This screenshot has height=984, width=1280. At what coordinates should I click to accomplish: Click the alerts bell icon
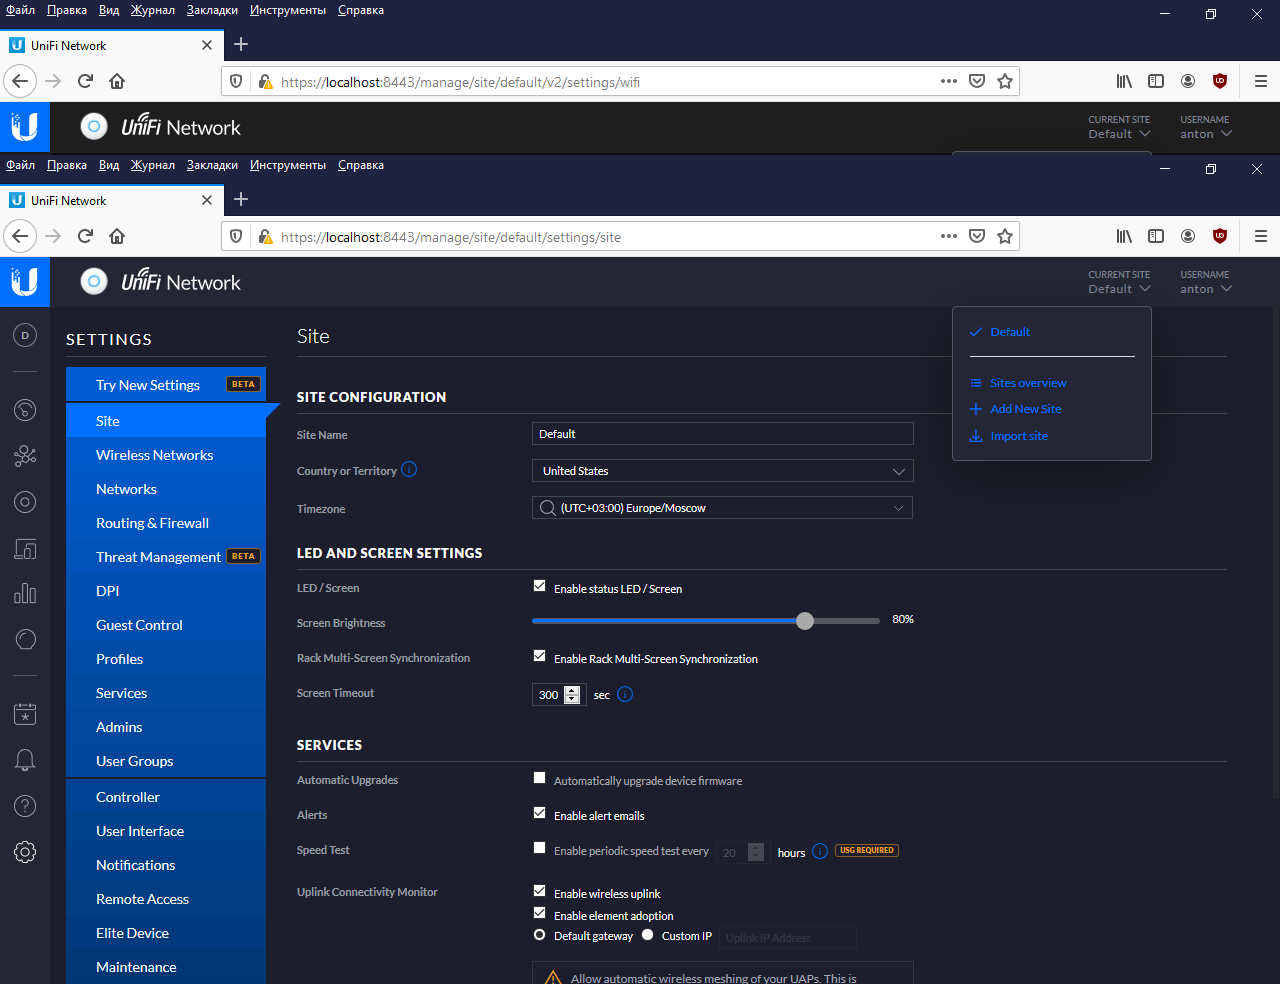click(25, 760)
